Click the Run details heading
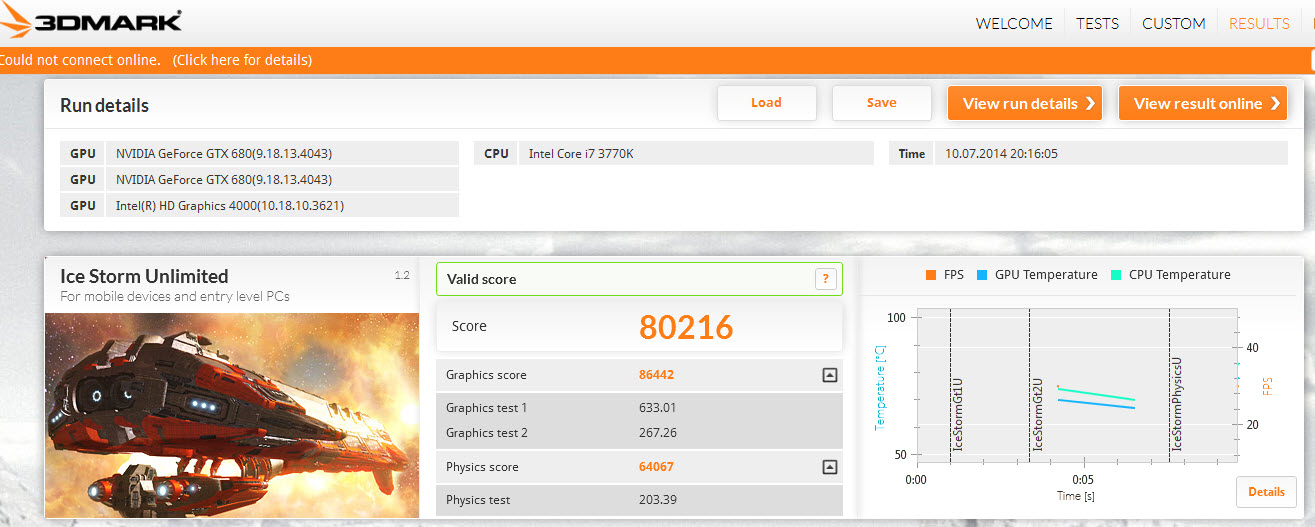Screen dimensions: 1315x527 [x=104, y=105]
